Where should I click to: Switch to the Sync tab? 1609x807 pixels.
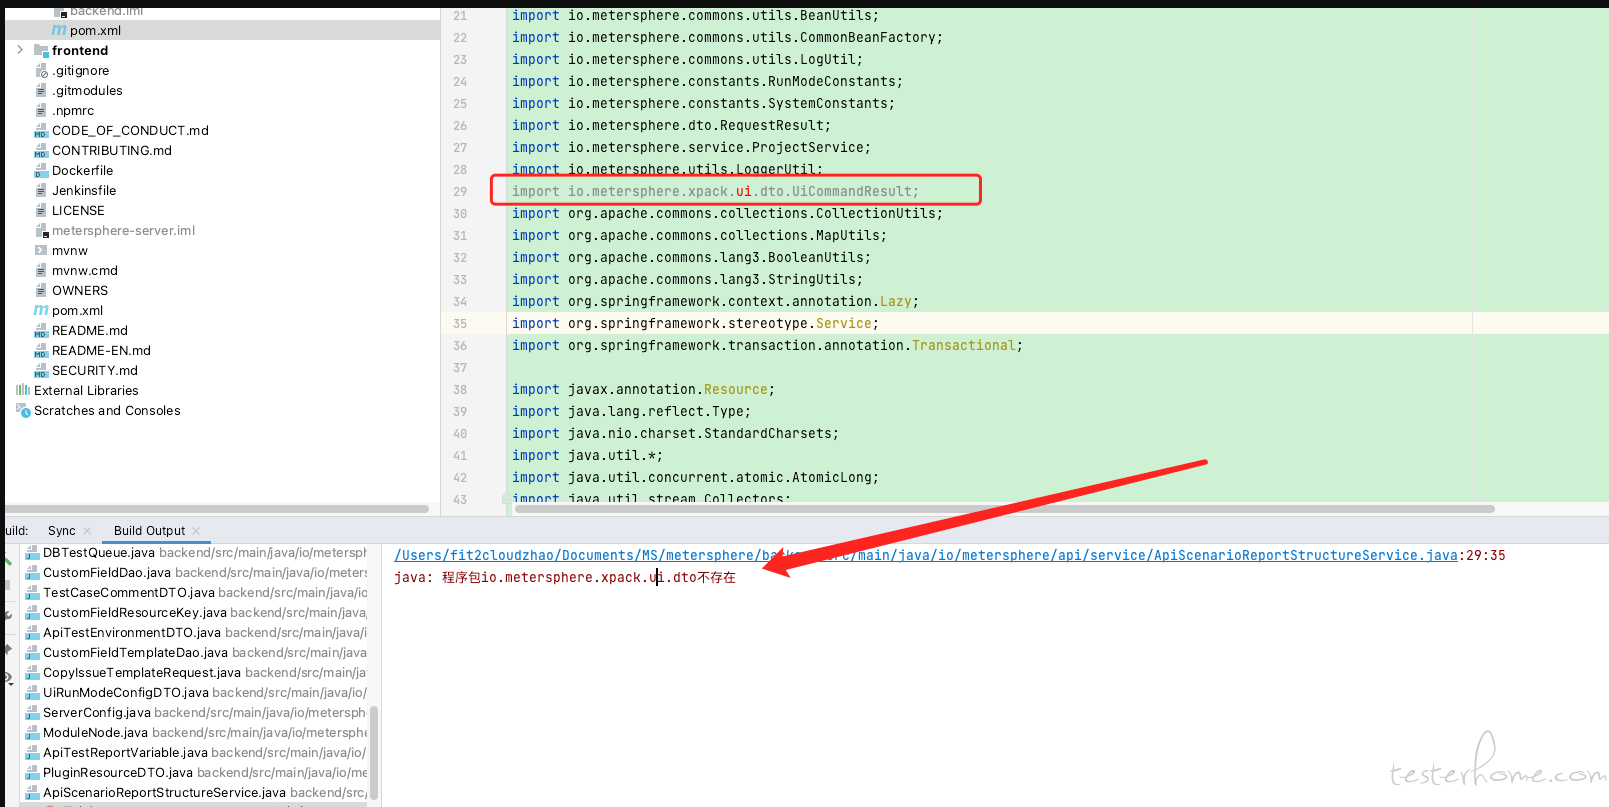61,530
